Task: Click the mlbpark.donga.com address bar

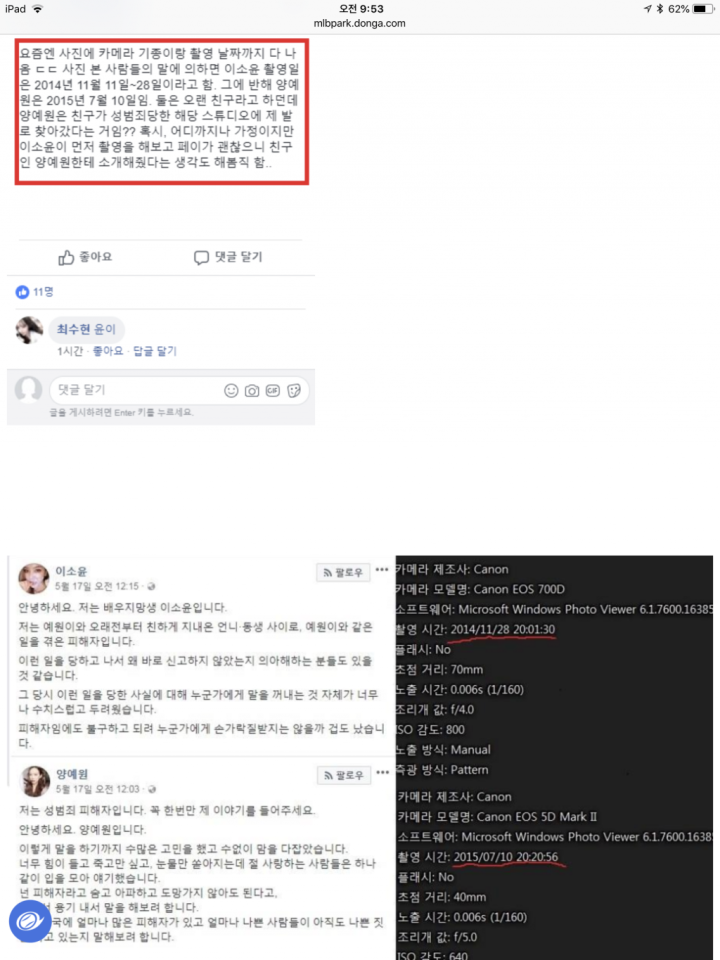Action: click(360, 24)
